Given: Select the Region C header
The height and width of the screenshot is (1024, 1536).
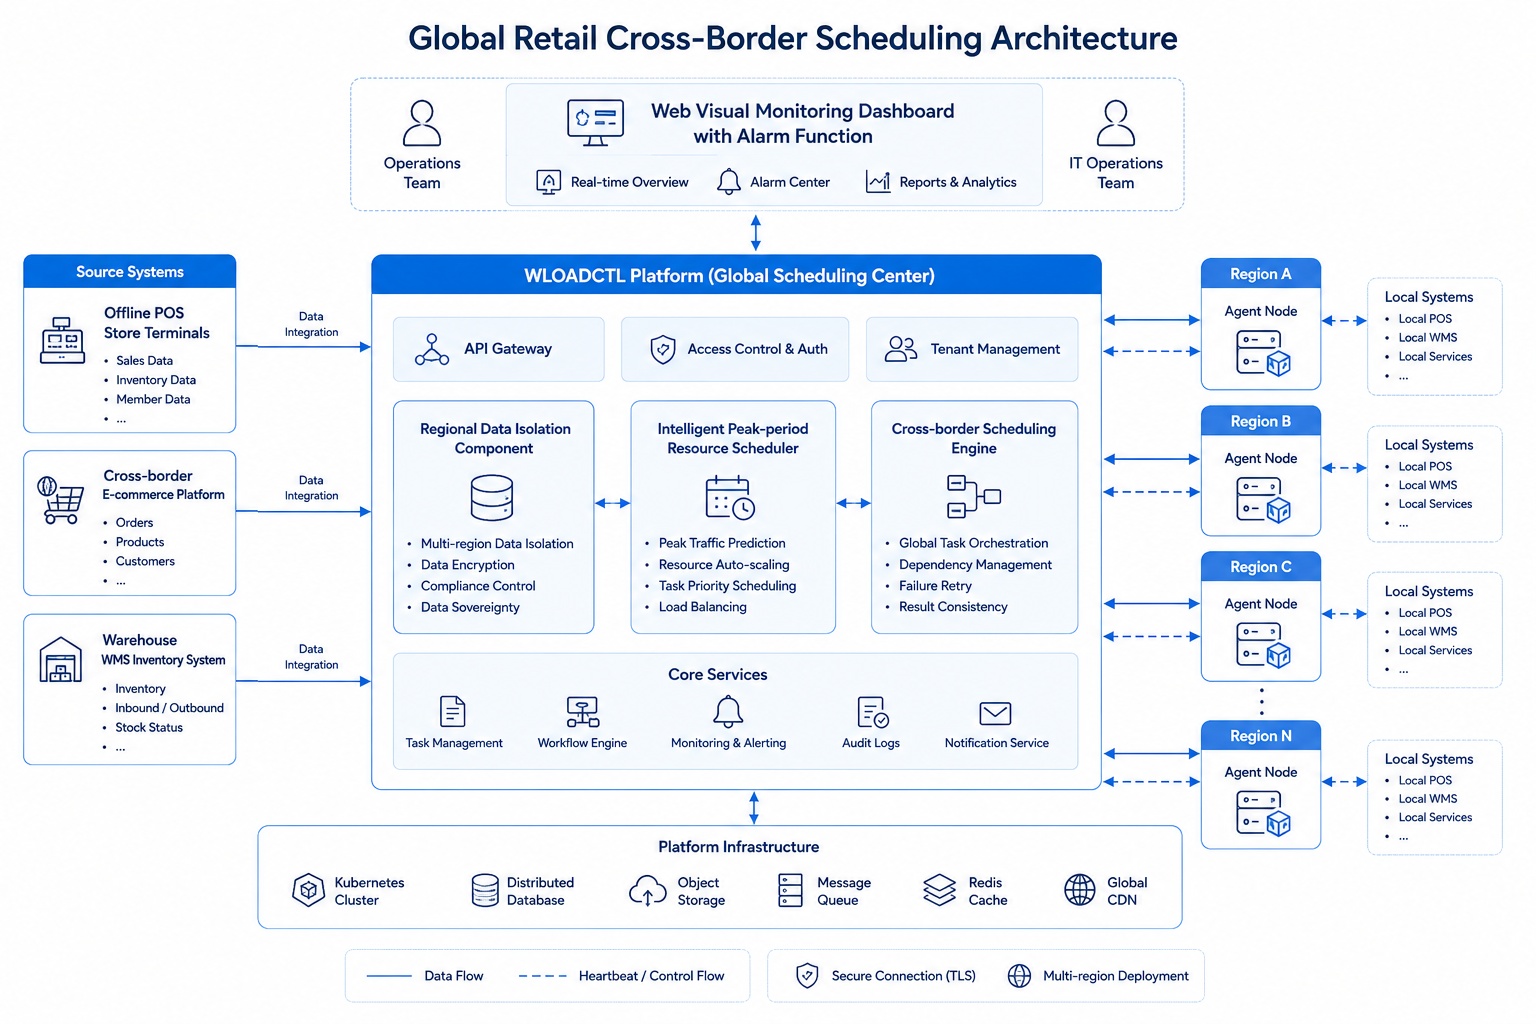Looking at the screenshot, I should click(1261, 567).
